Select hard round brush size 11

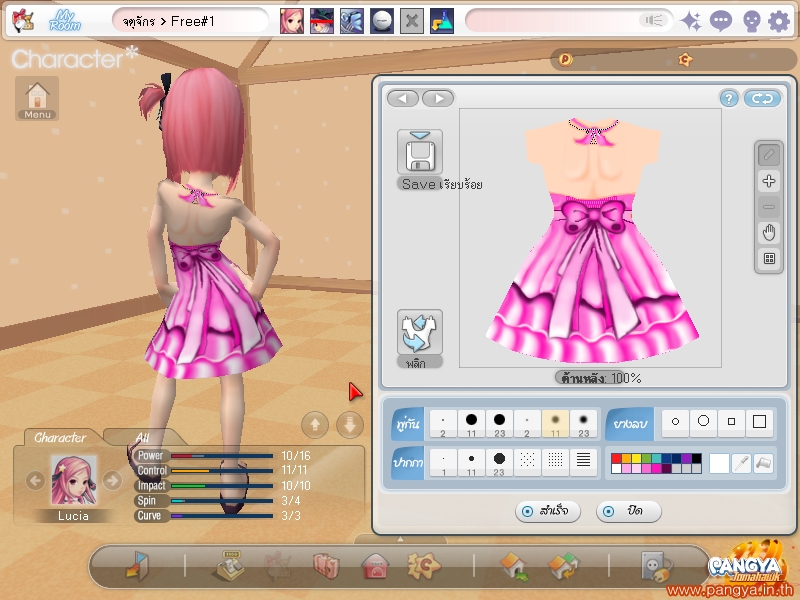[471, 423]
